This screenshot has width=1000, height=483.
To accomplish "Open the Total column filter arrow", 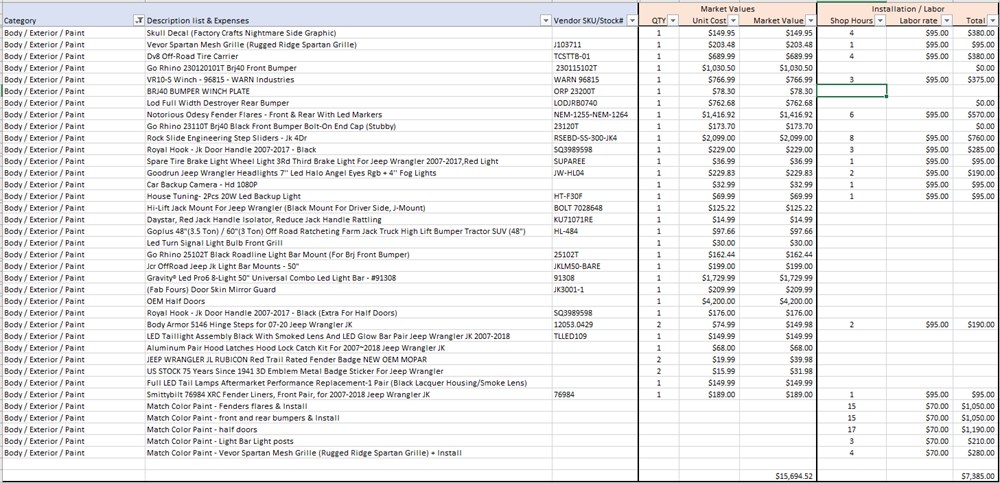I will point(992,21).
